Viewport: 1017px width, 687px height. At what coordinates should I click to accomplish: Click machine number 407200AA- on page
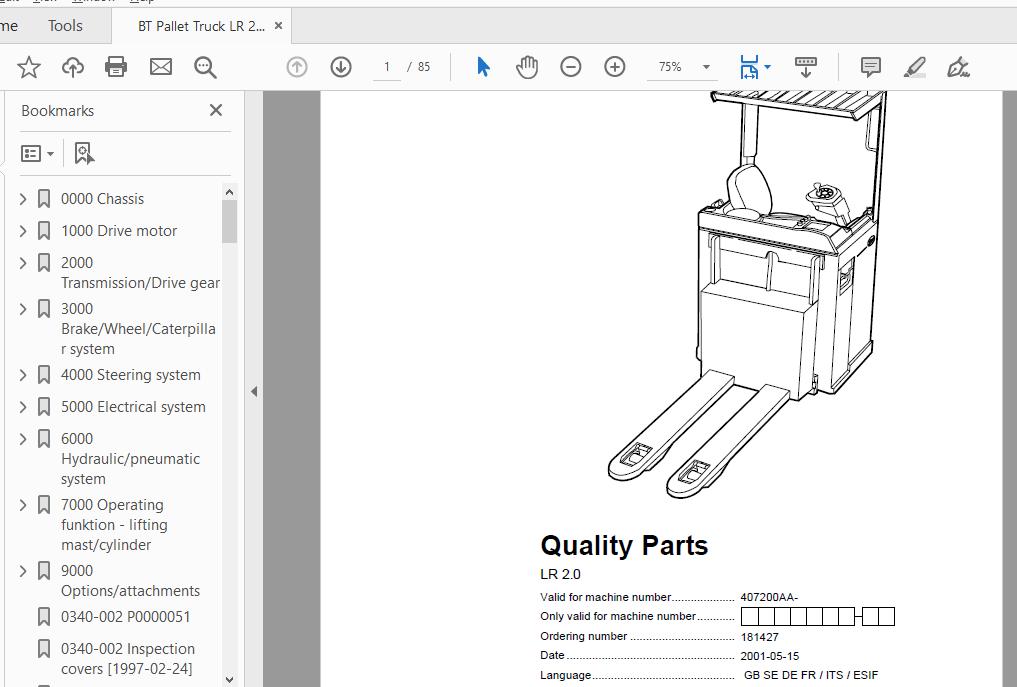[769, 597]
